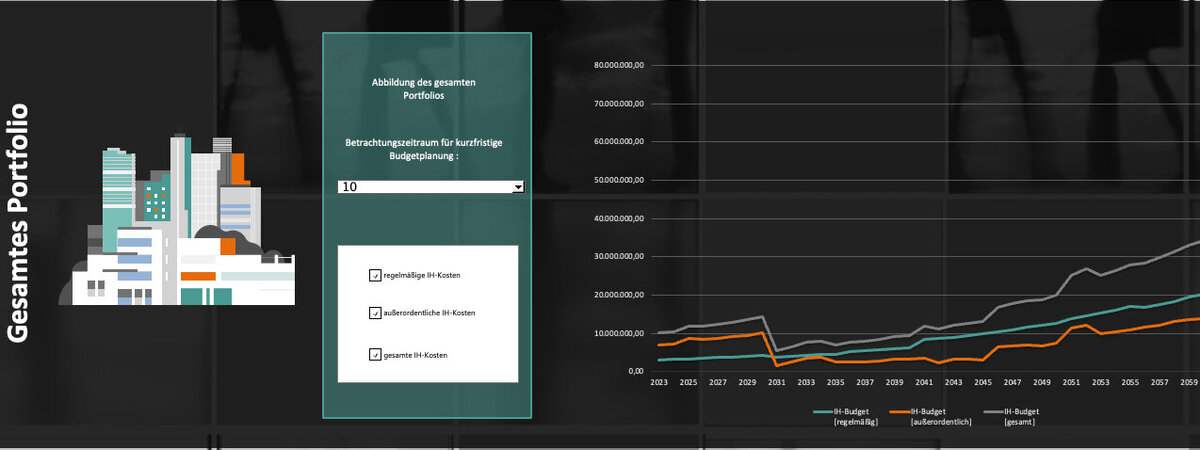Click the 2035 year label on axis
This screenshot has height=450, width=1200.
pyautogui.click(x=835, y=382)
